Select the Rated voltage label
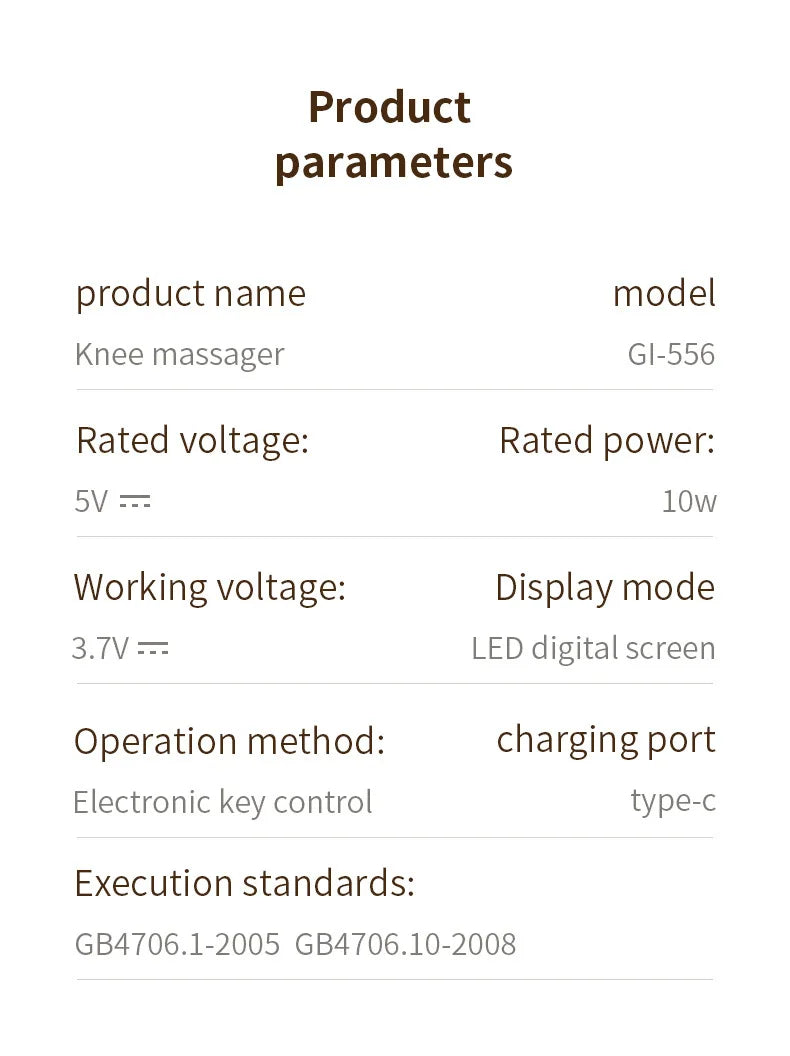 [193, 441]
